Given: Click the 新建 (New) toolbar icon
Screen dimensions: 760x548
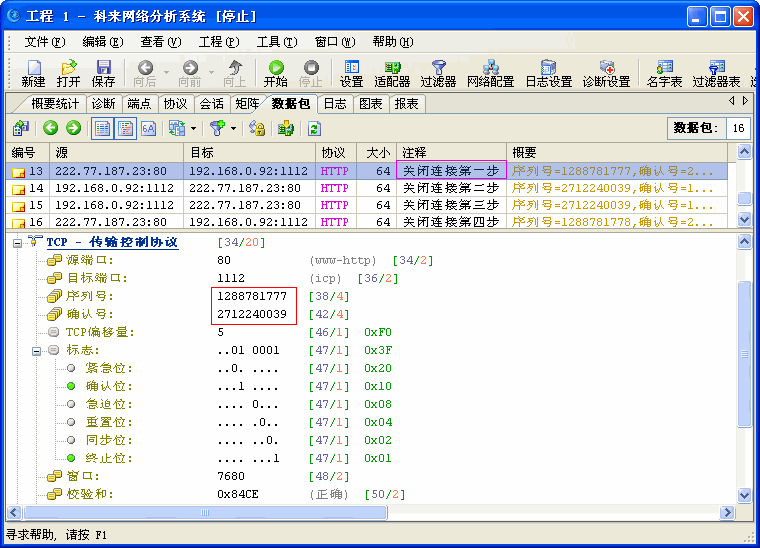Looking at the screenshot, I should (x=33, y=73).
